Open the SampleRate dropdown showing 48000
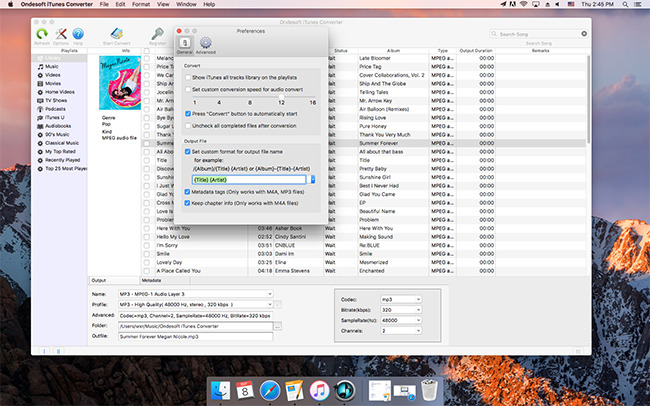 point(401,320)
